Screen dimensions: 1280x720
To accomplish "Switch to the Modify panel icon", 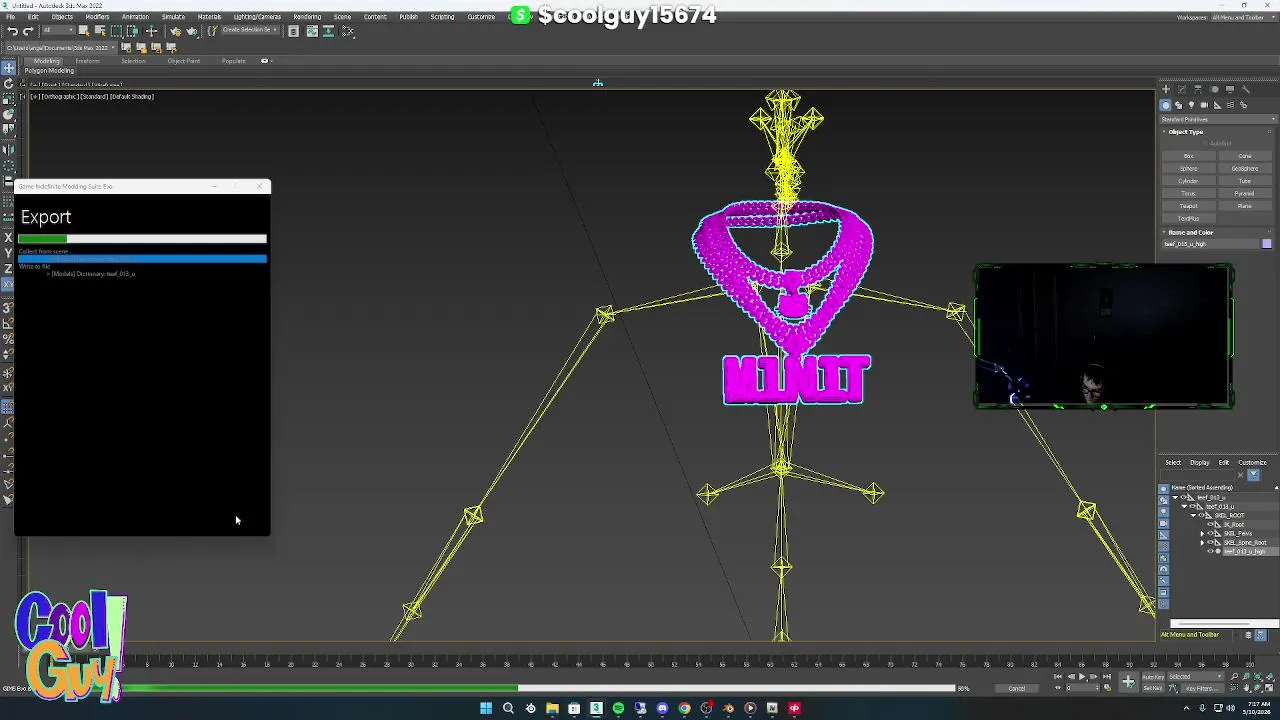I will (1182, 89).
